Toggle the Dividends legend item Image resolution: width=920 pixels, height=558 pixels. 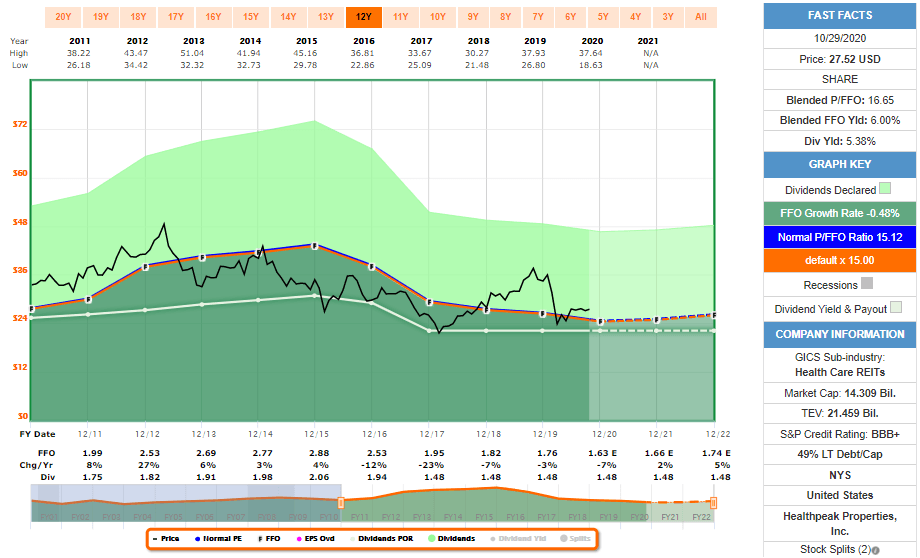[x=452, y=539]
